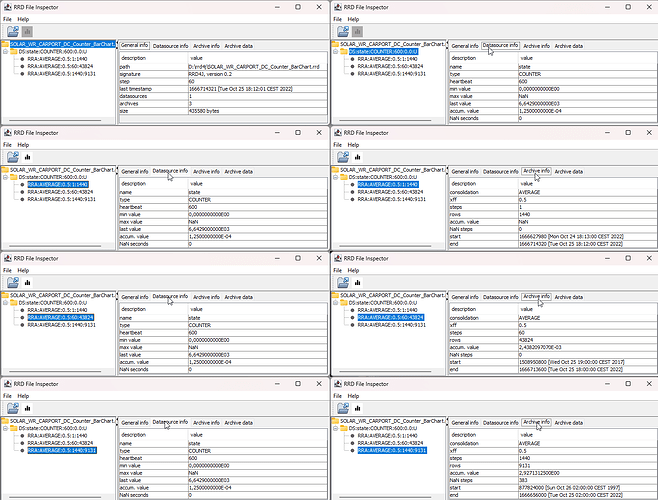Image resolution: width=658 pixels, height=500 pixels.
Task: Click open-file icon in window listing path and signature
Action: [x=13, y=31]
